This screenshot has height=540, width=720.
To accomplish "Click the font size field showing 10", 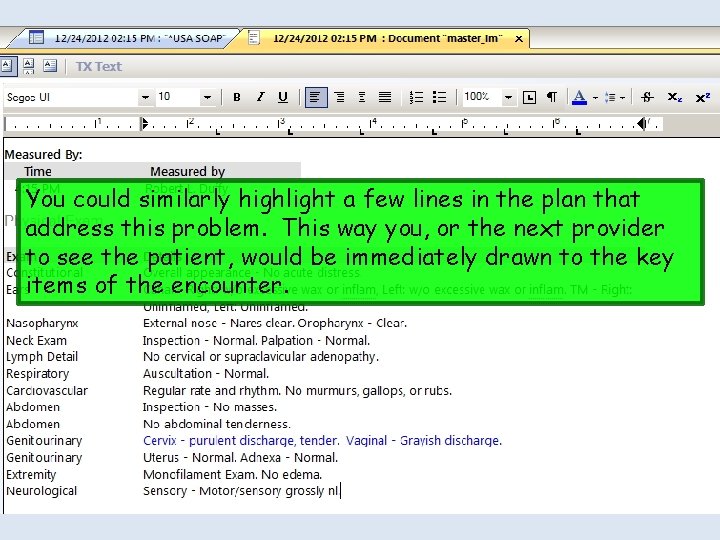I will 178,97.
